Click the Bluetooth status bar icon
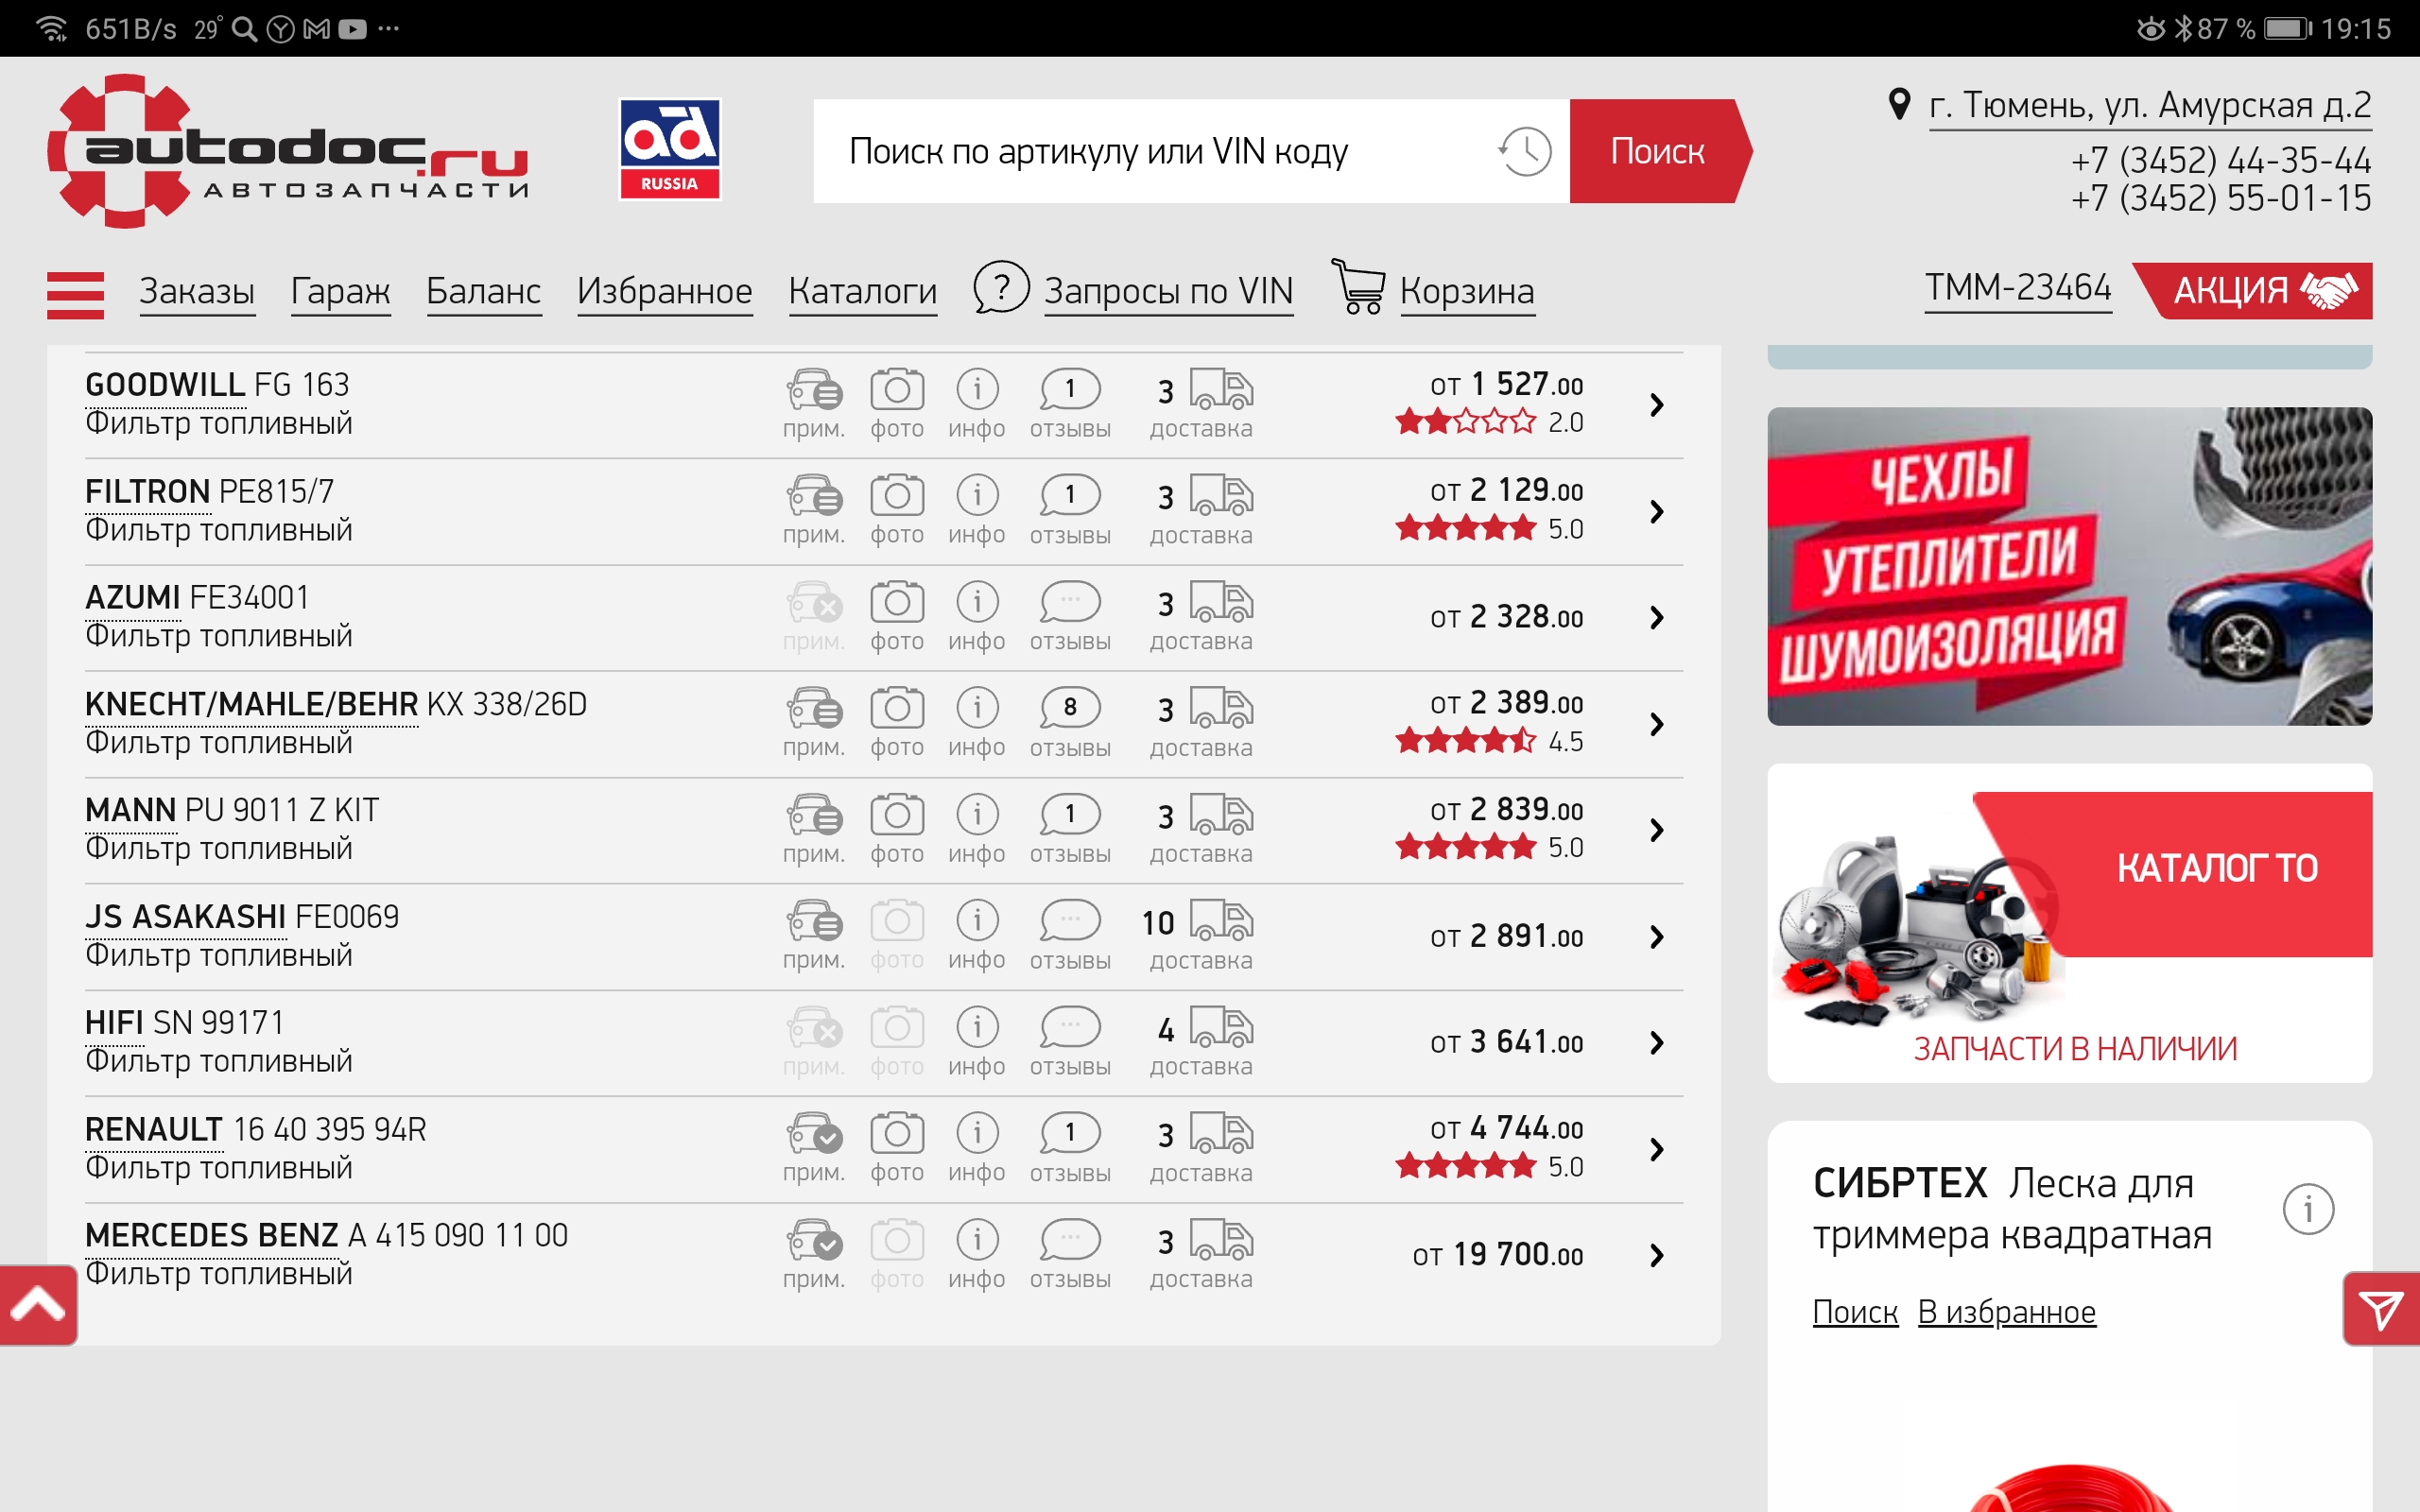 2183,28
